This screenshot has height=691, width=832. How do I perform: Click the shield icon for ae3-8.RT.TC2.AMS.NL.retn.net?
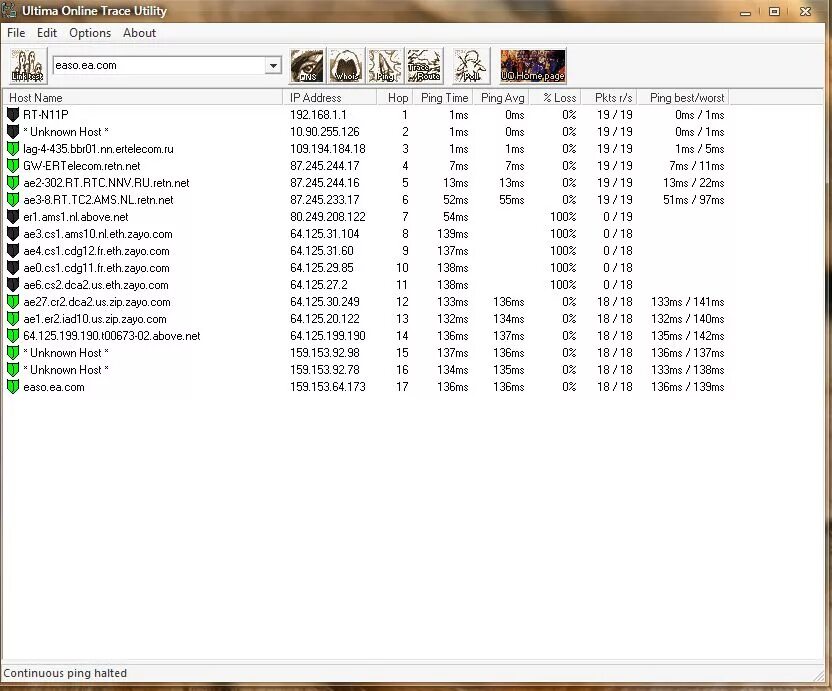(x=13, y=200)
